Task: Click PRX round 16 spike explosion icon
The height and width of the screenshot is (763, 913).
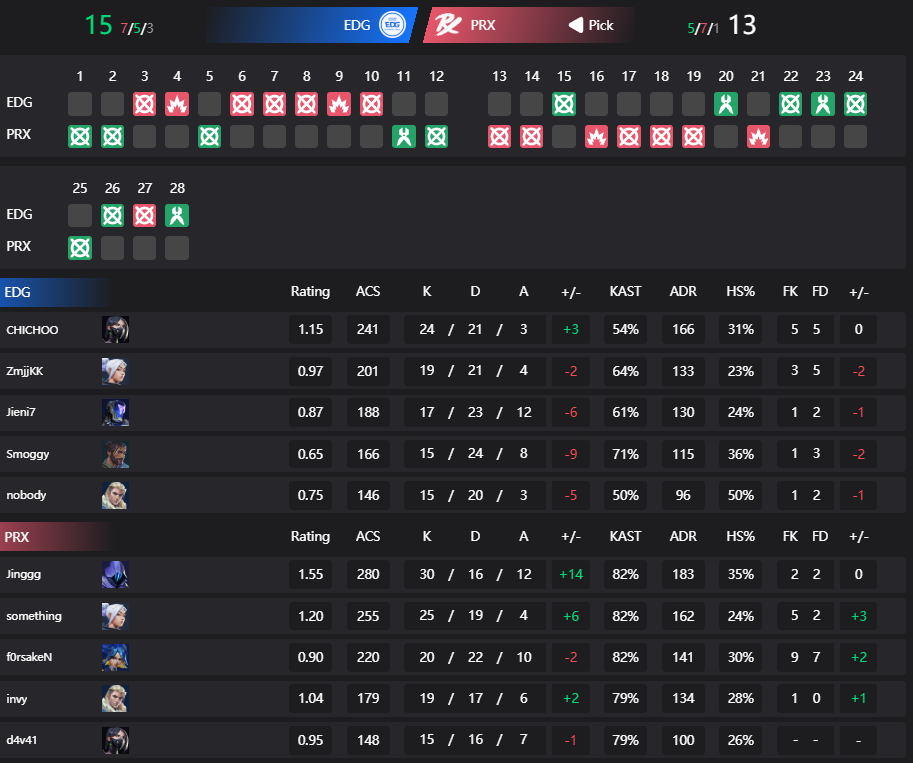Action: (x=596, y=137)
